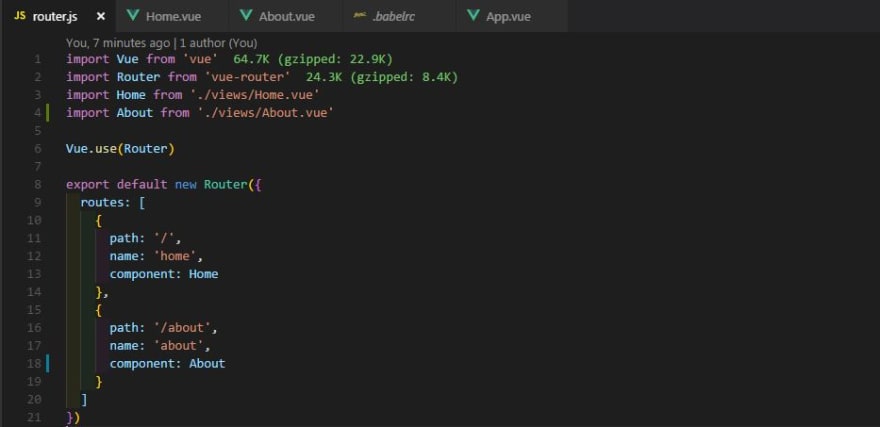Open the Home.vue tab
This screenshot has height=427, width=880.
pyautogui.click(x=172, y=16)
